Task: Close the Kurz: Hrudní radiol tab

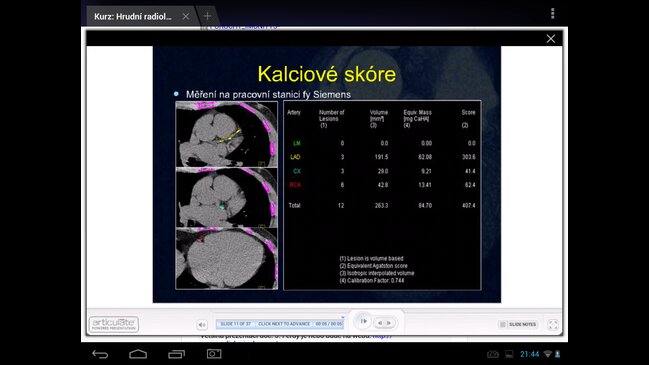Action: point(186,16)
